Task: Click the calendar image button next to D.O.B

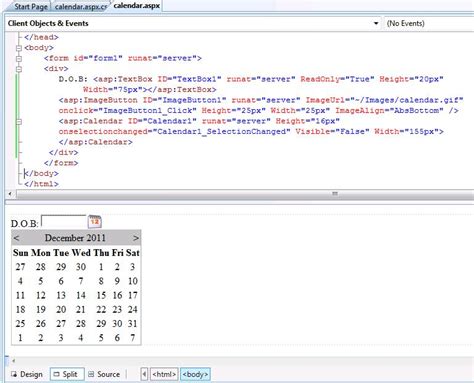Action: (x=95, y=222)
